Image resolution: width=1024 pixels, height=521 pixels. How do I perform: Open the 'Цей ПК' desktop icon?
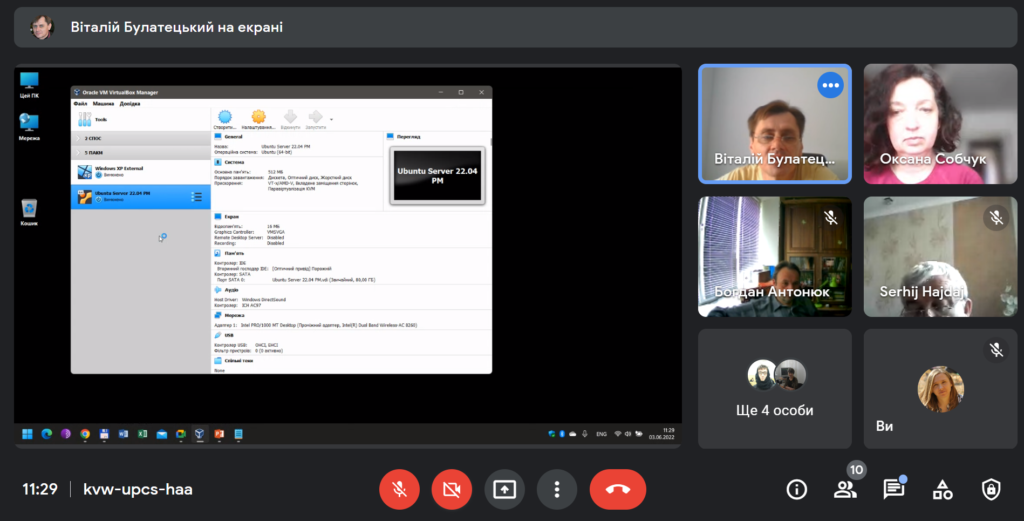(29, 85)
